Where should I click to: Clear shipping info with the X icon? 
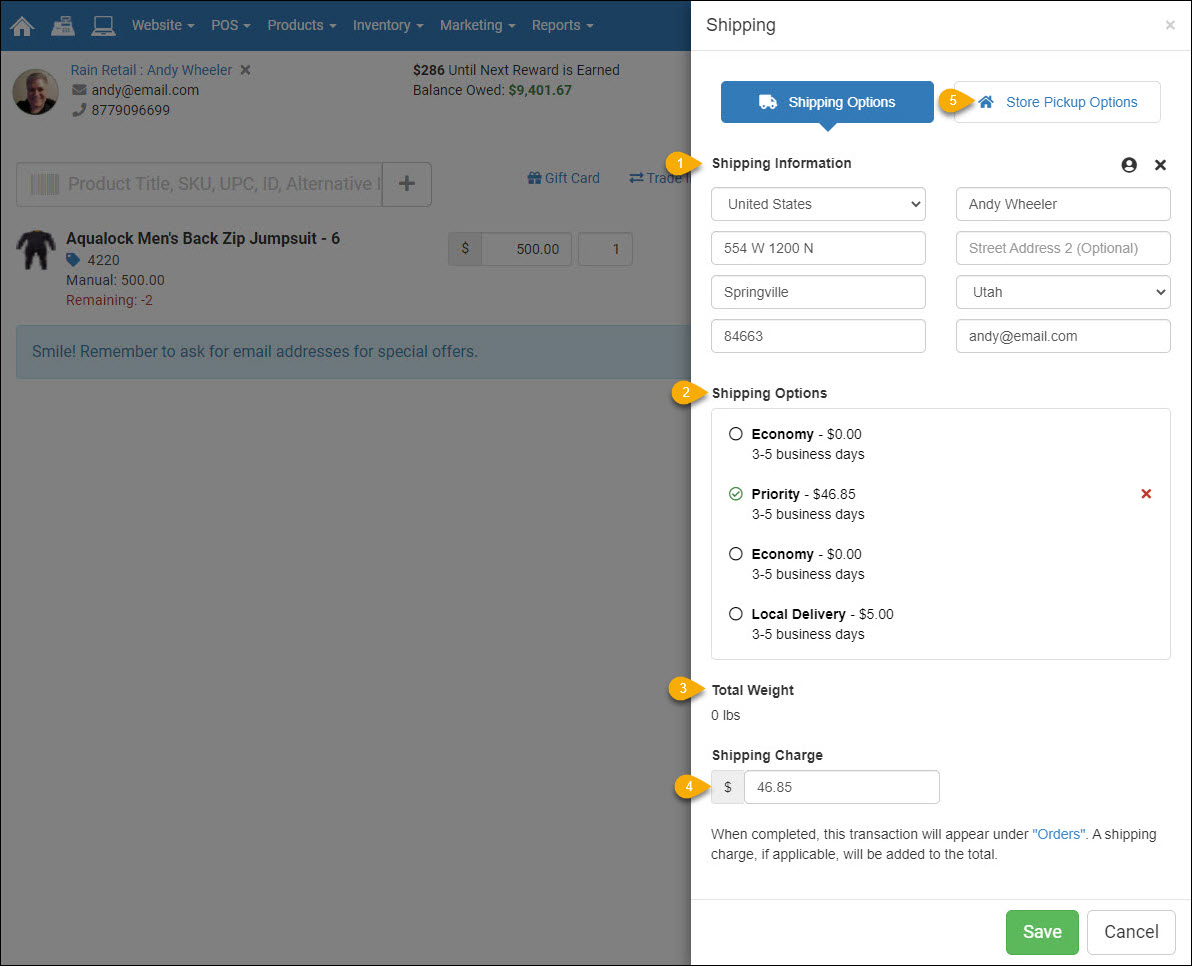[1160, 165]
